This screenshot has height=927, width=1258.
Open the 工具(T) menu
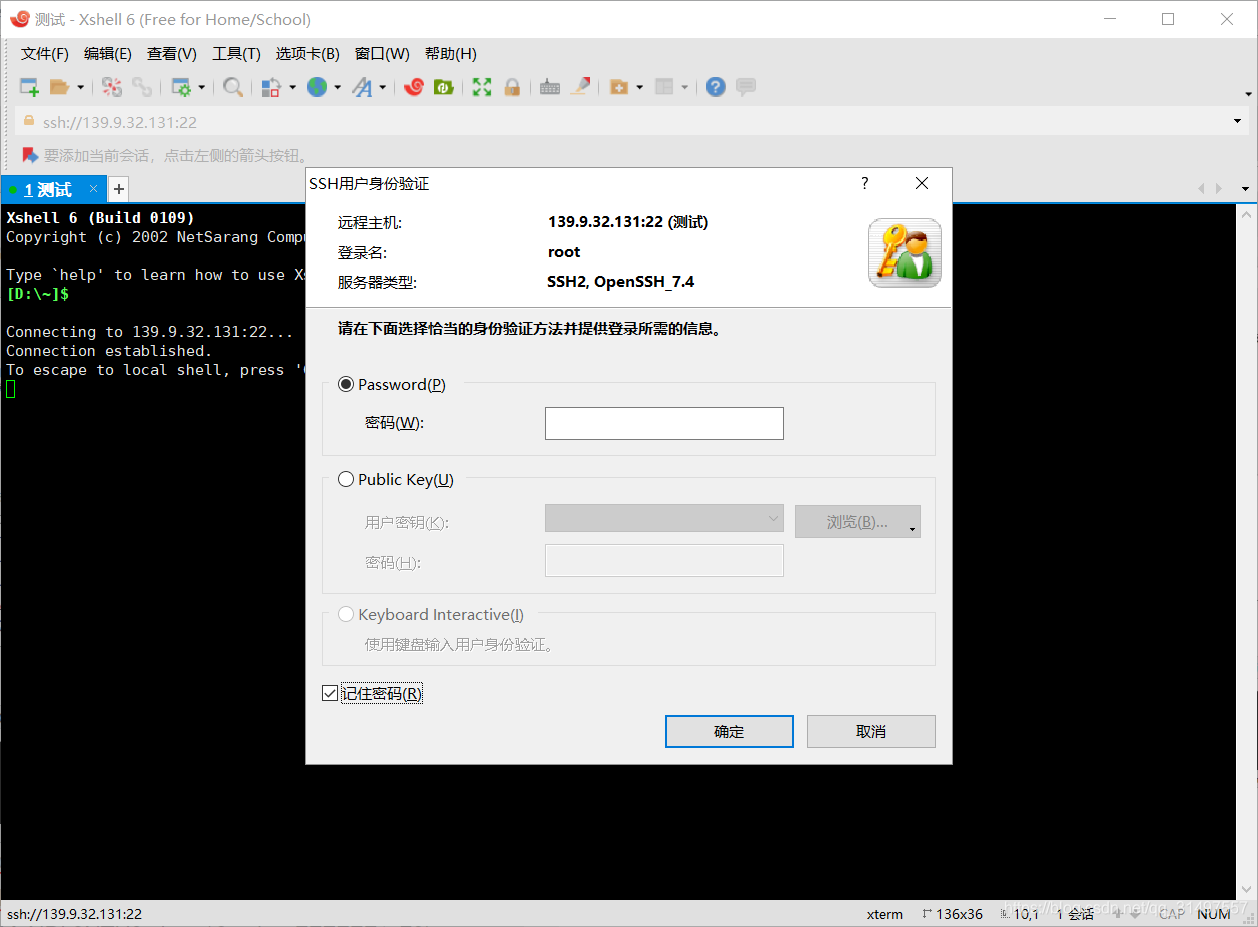pyautogui.click(x=236, y=54)
